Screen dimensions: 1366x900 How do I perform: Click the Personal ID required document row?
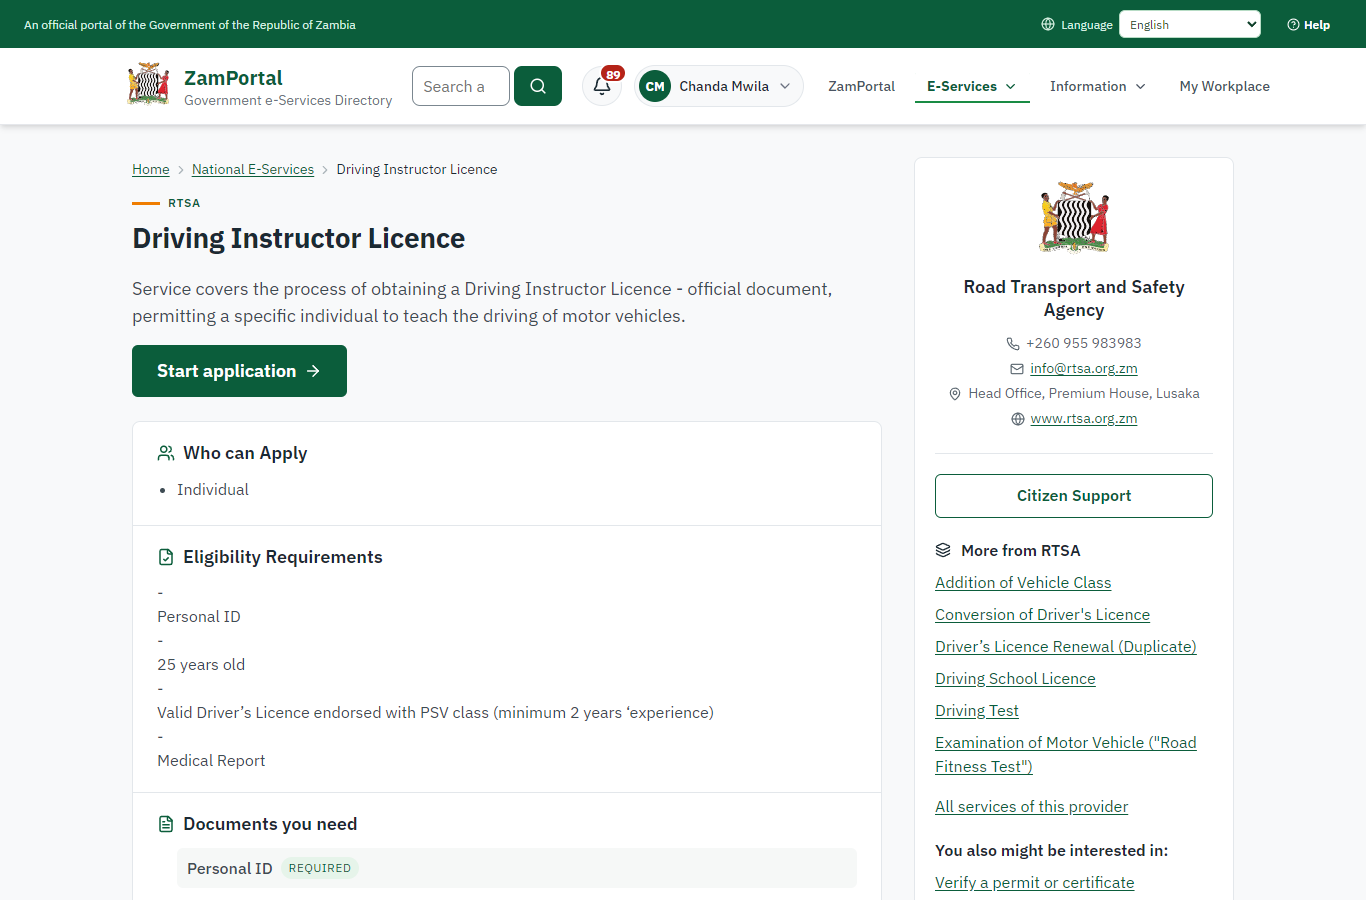point(517,868)
